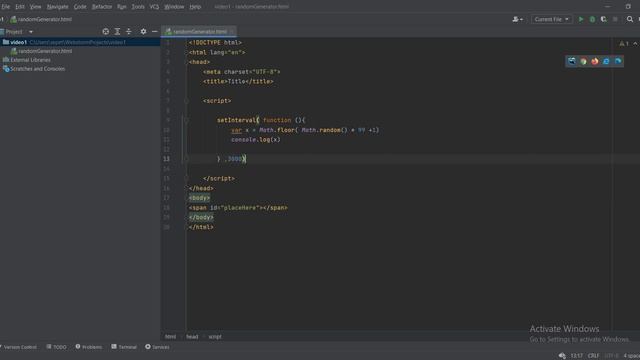Image resolution: width=640 pixels, height=360 pixels.
Task: Open Services tool window
Action: 157,347
